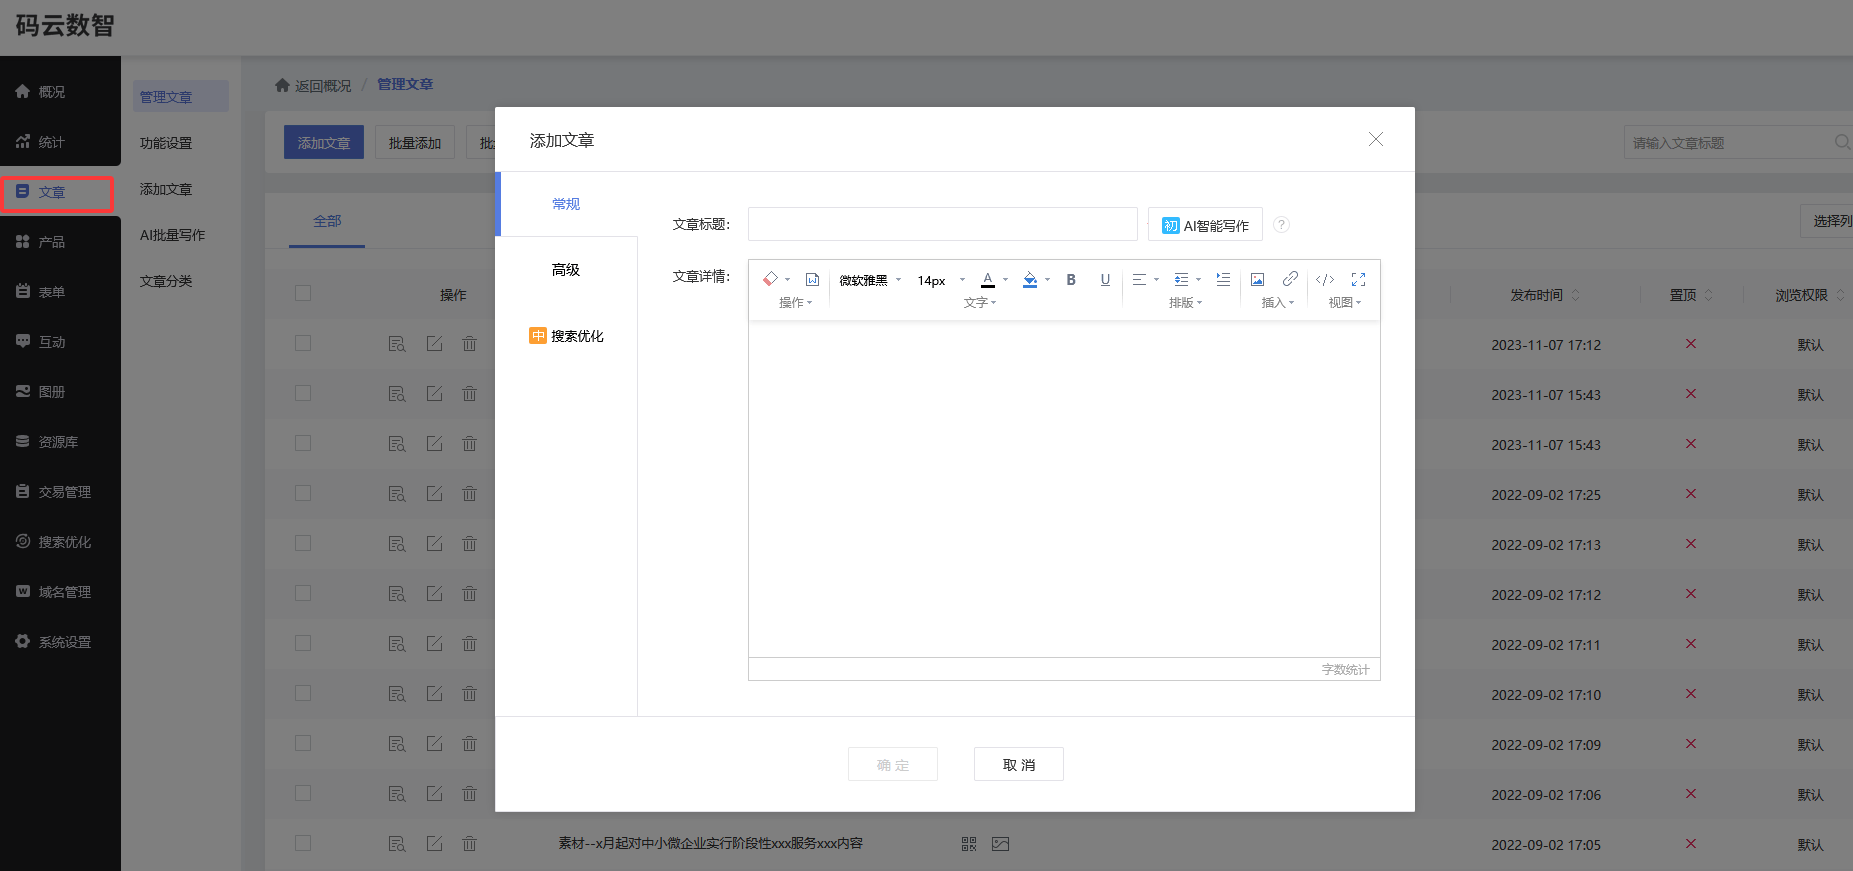Check the first article row checkbox
The height and width of the screenshot is (871, 1853).
[303, 344]
